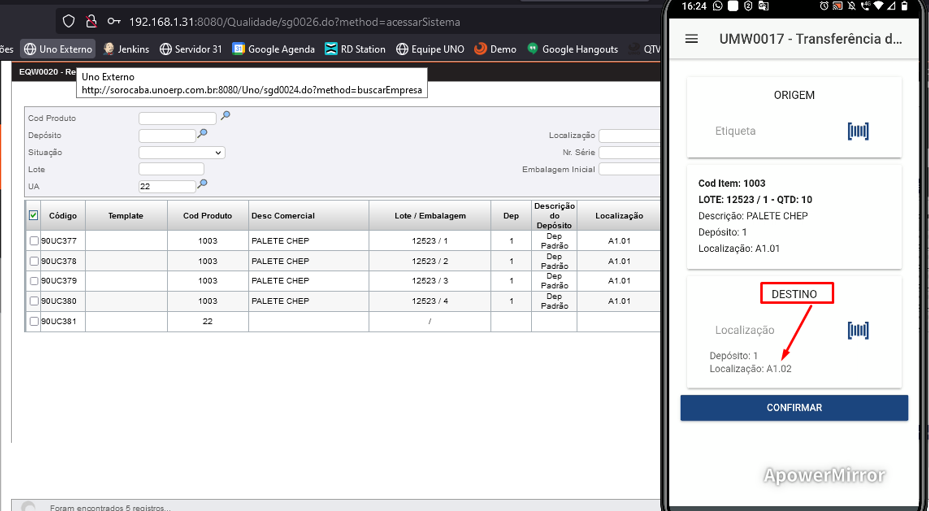Open the Situação dropdown

coord(181,152)
